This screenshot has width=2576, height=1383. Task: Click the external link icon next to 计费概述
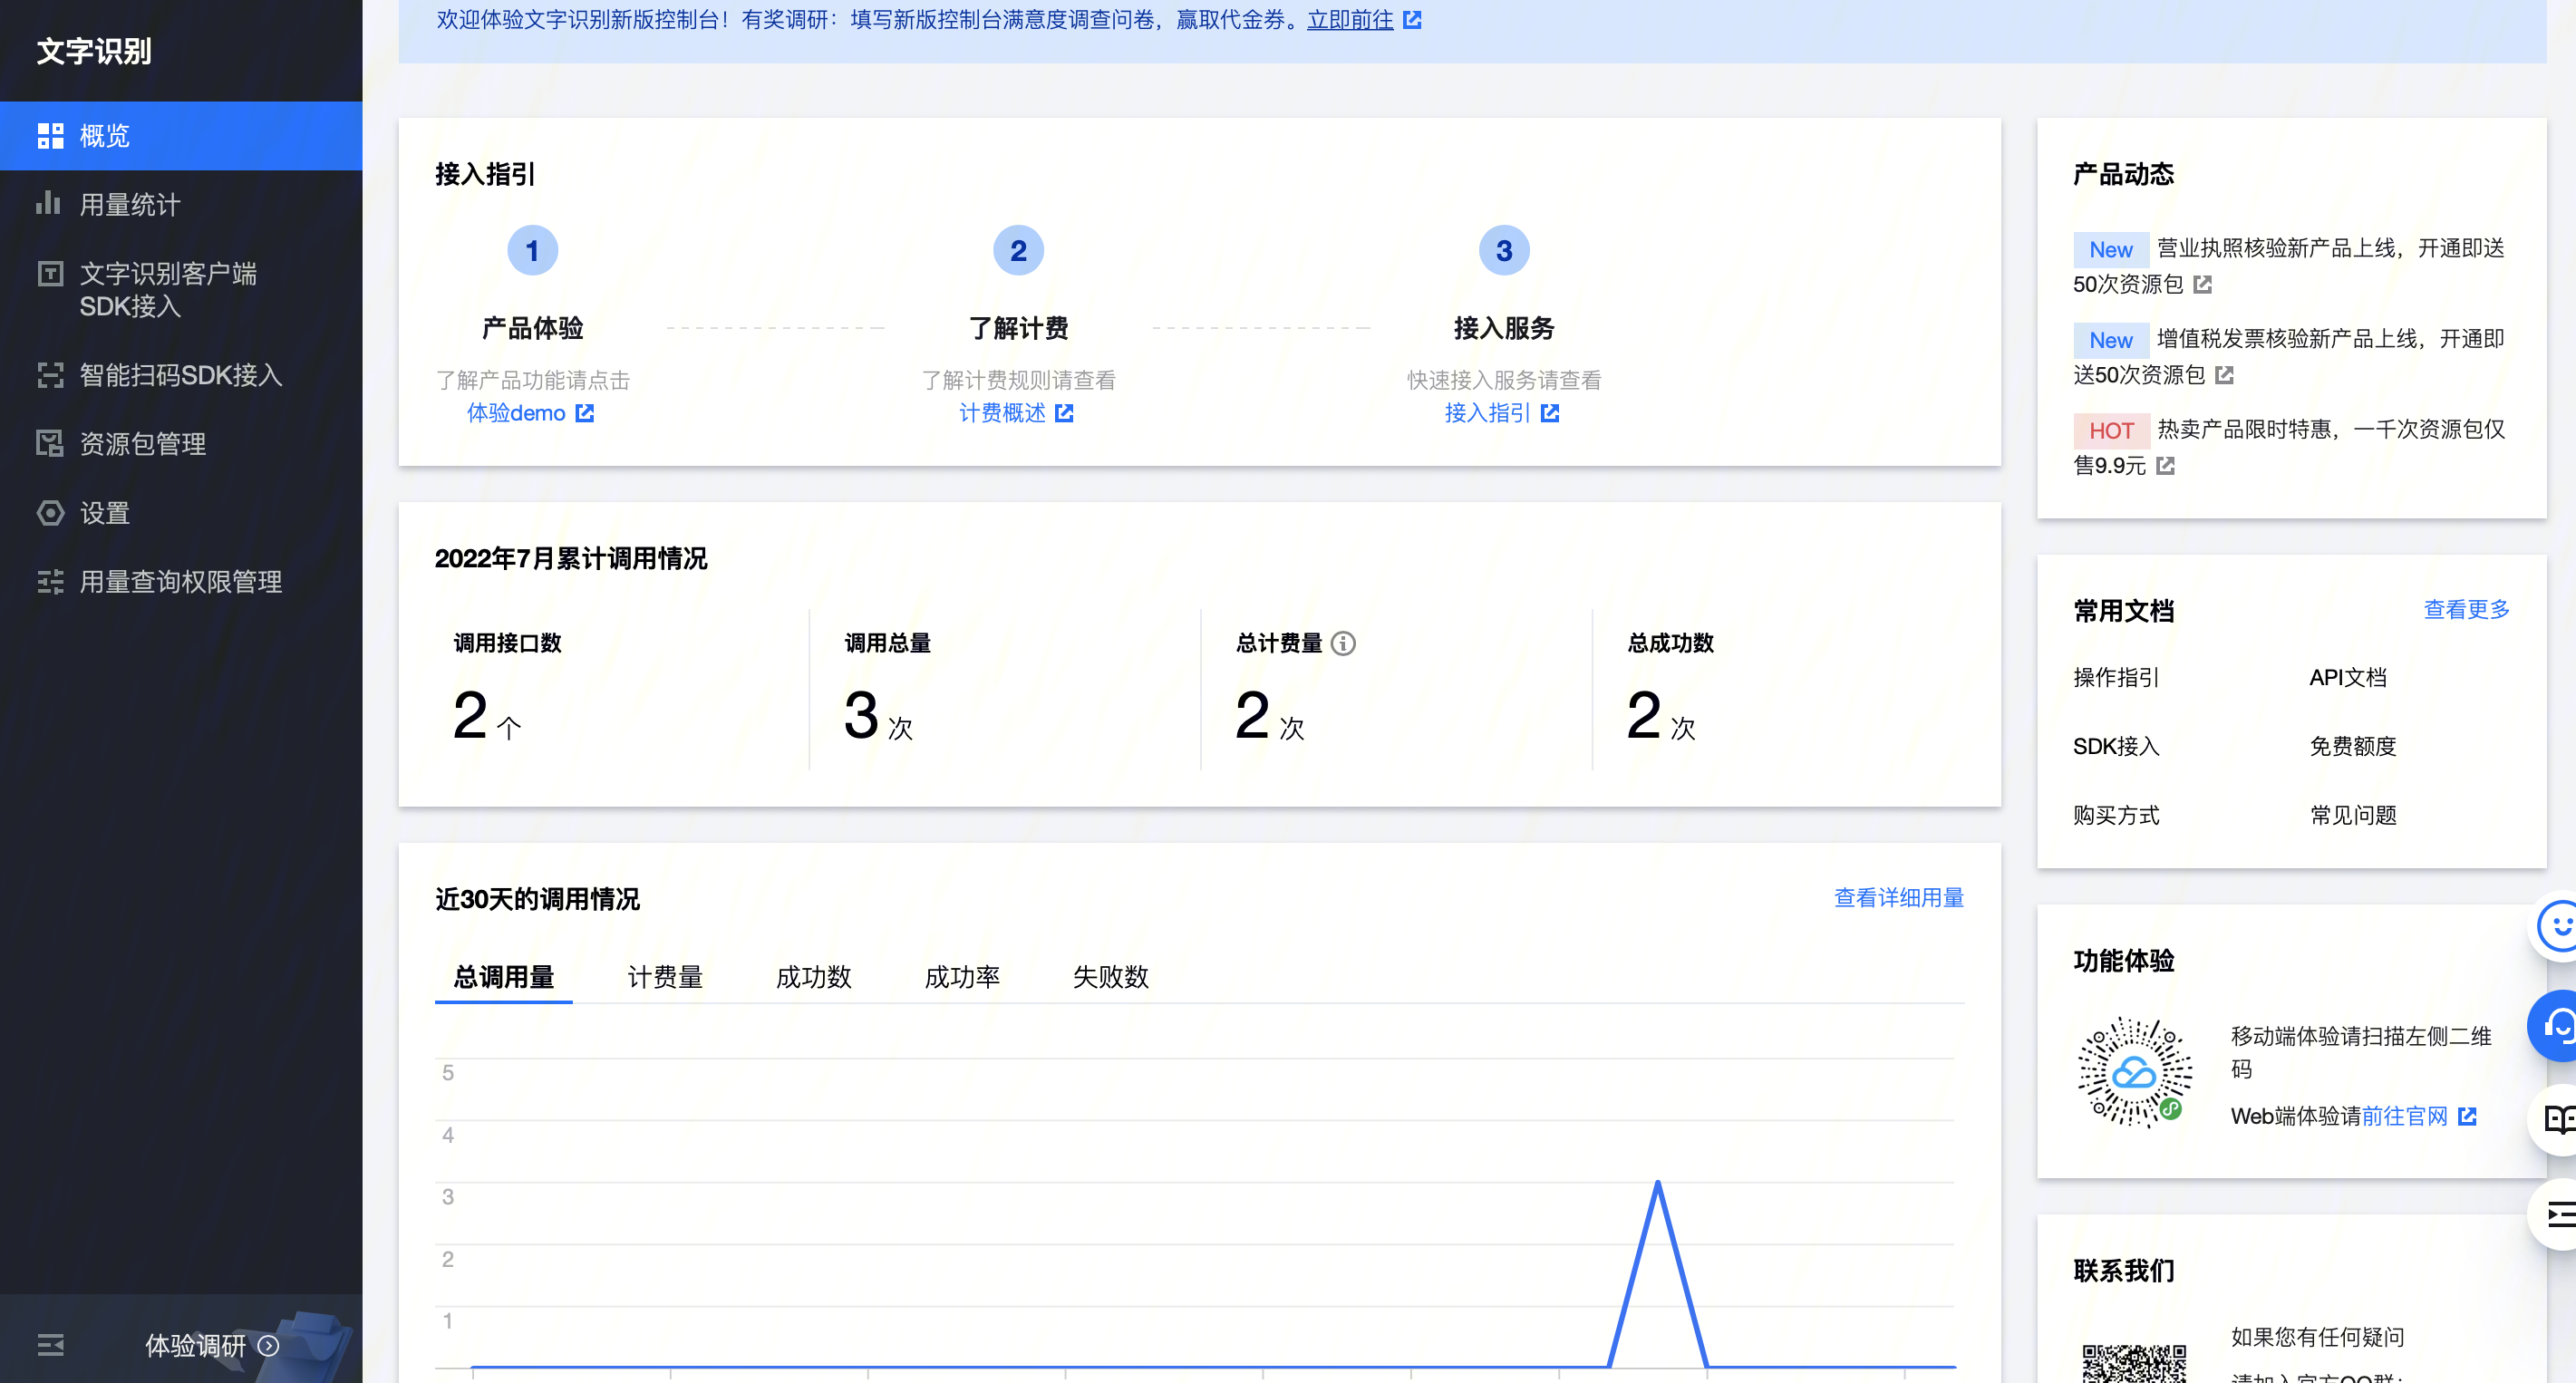tap(1064, 413)
